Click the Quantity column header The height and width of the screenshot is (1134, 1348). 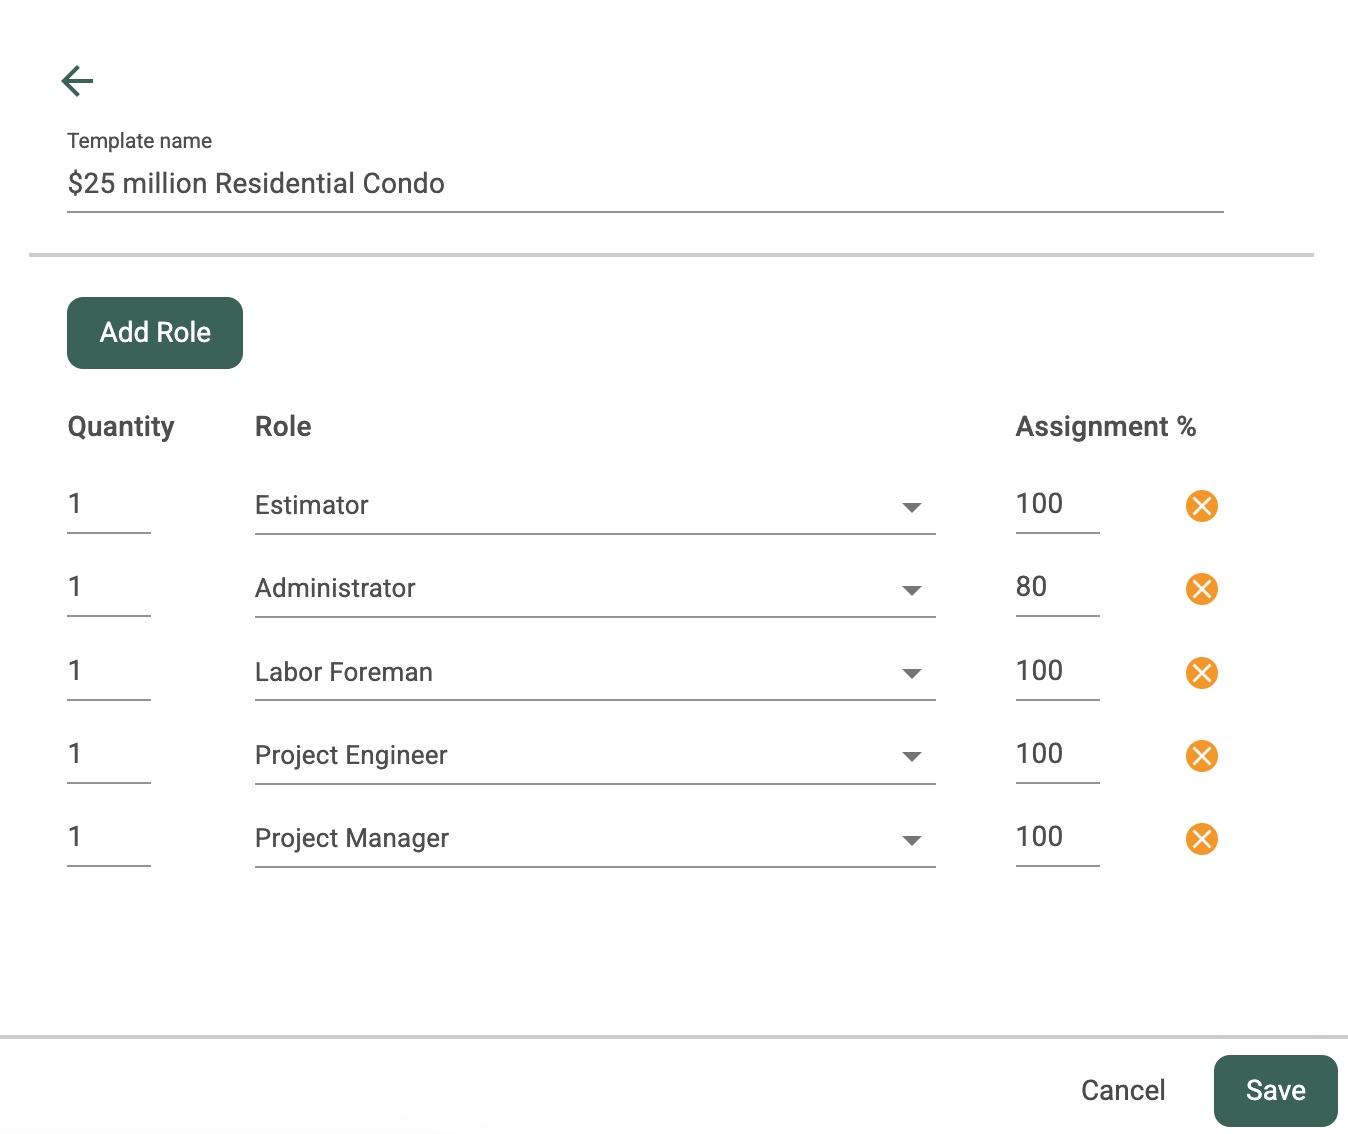[121, 427]
